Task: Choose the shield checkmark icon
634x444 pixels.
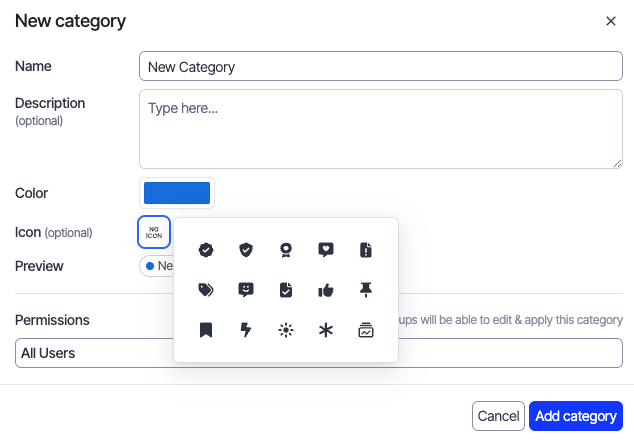Action: click(x=246, y=250)
